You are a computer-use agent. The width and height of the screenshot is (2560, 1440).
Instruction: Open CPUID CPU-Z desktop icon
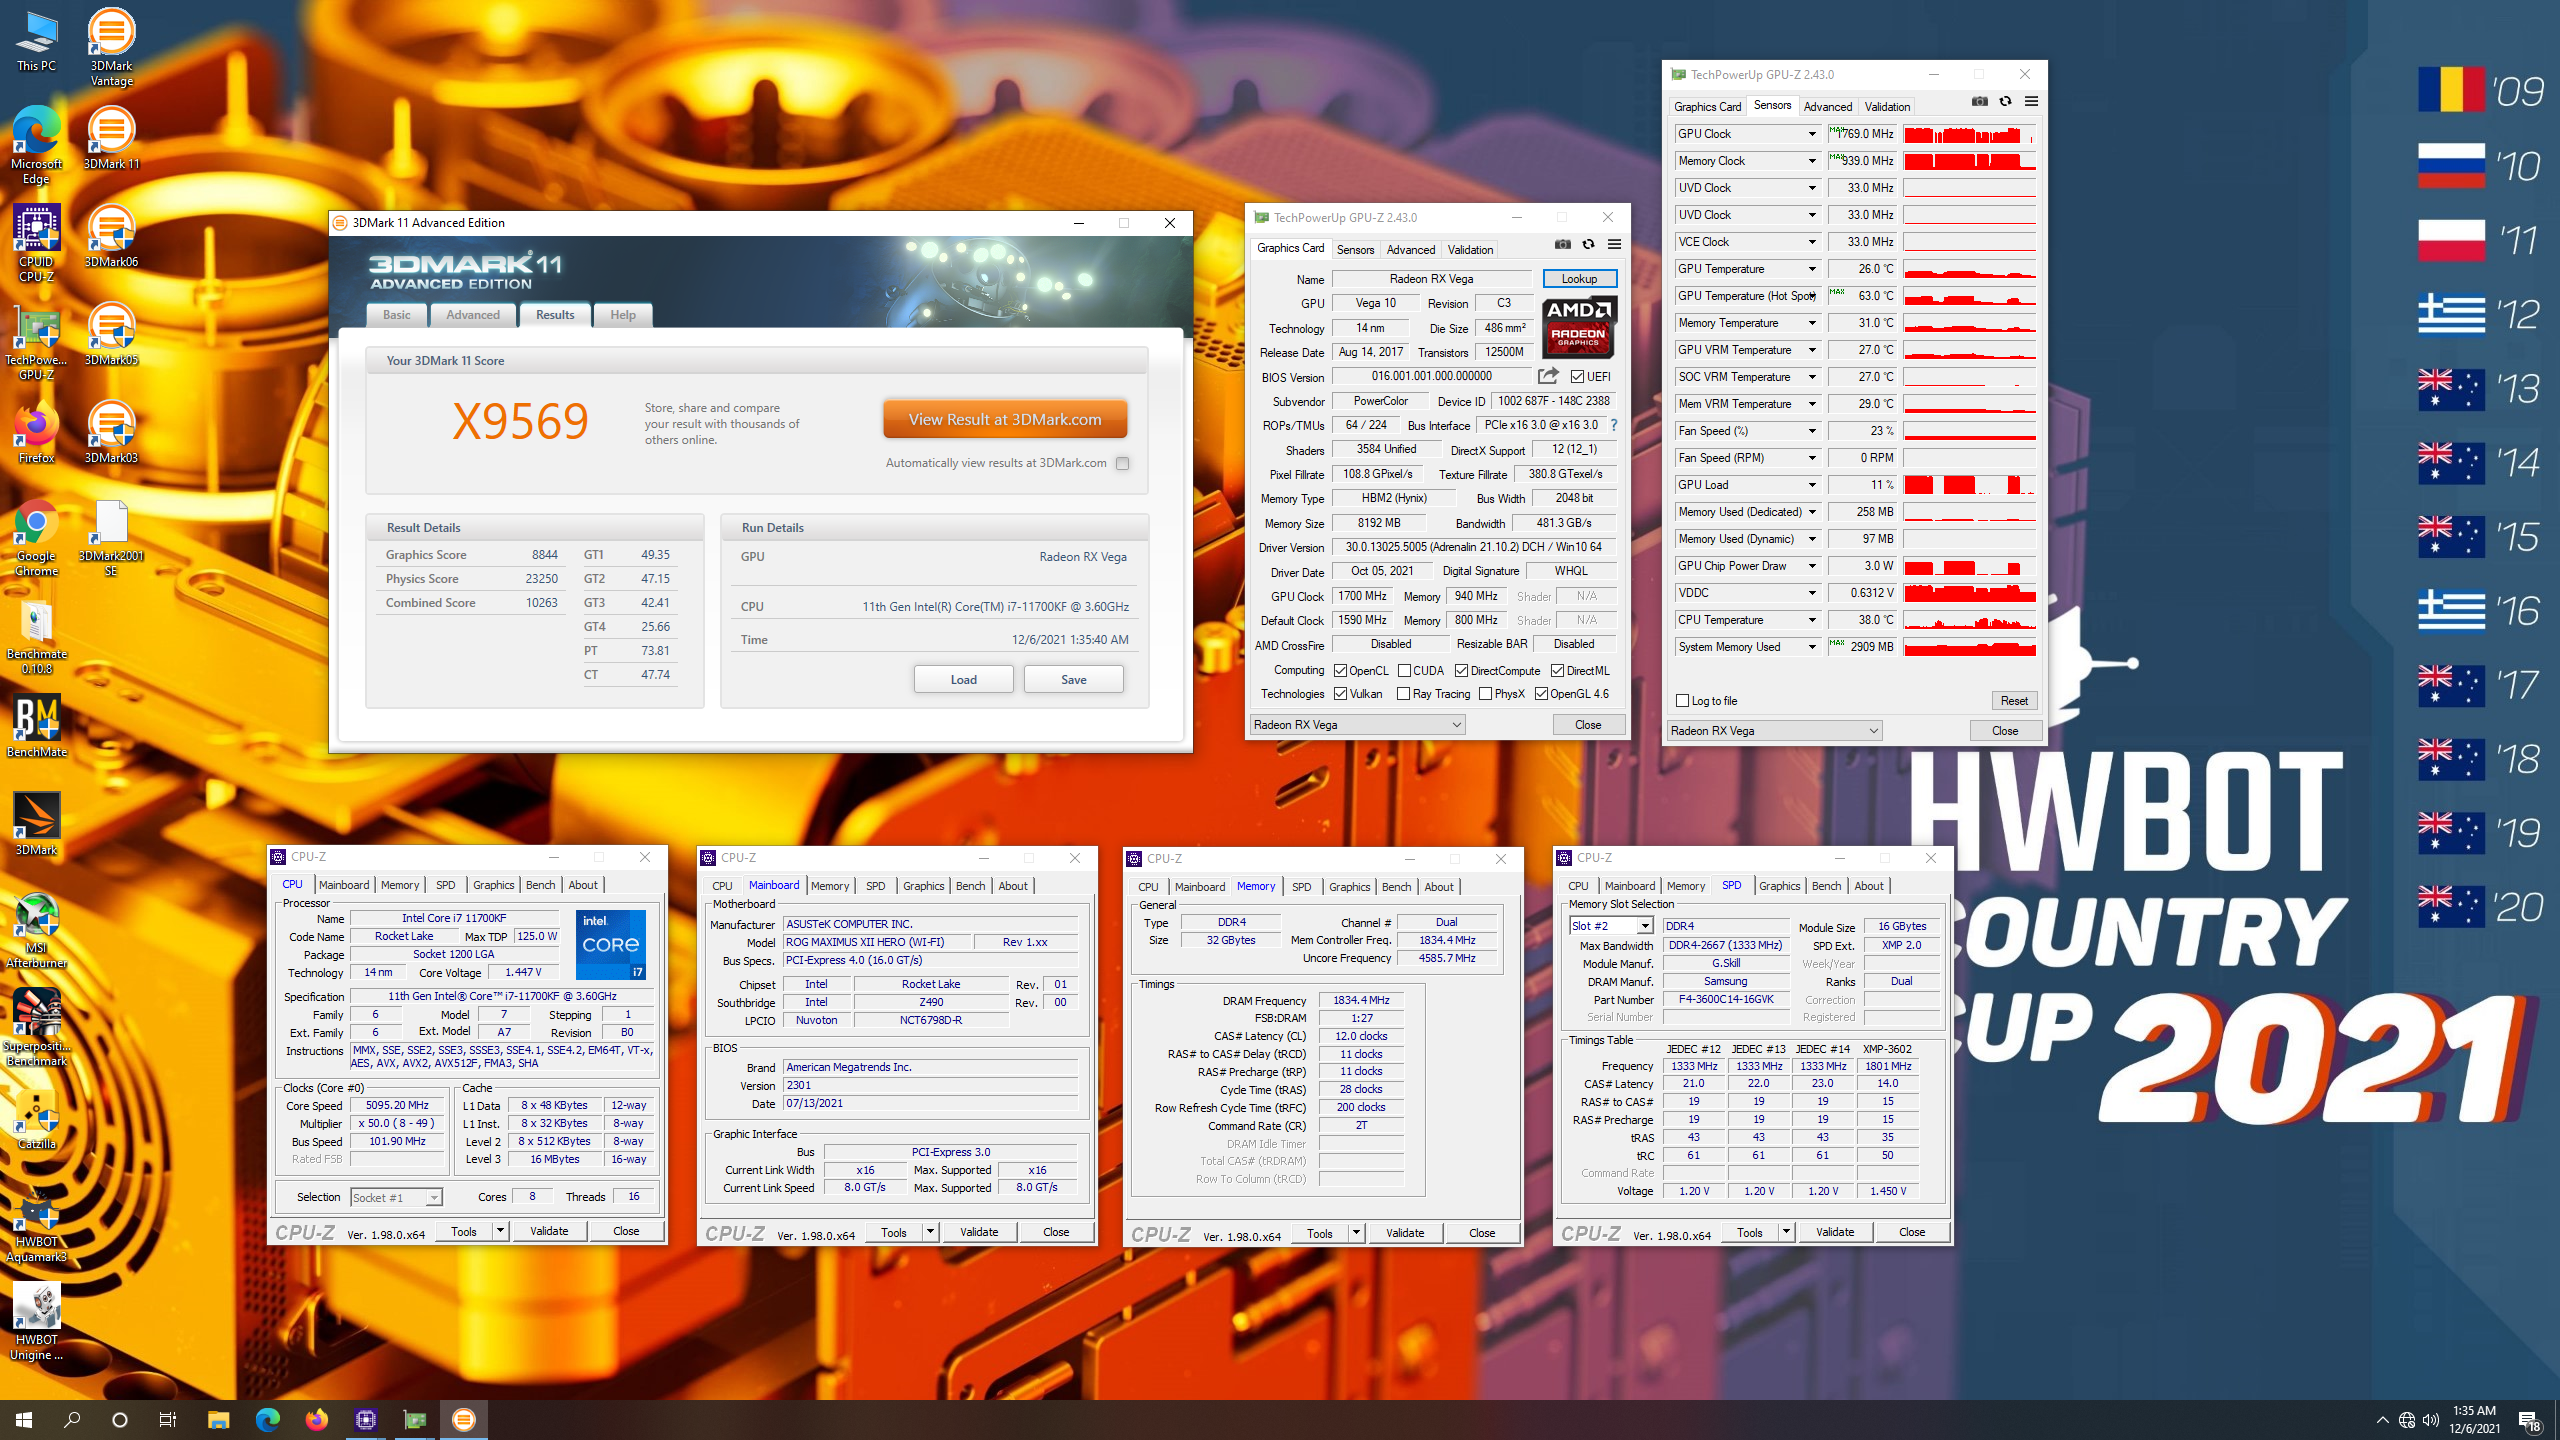(x=36, y=243)
